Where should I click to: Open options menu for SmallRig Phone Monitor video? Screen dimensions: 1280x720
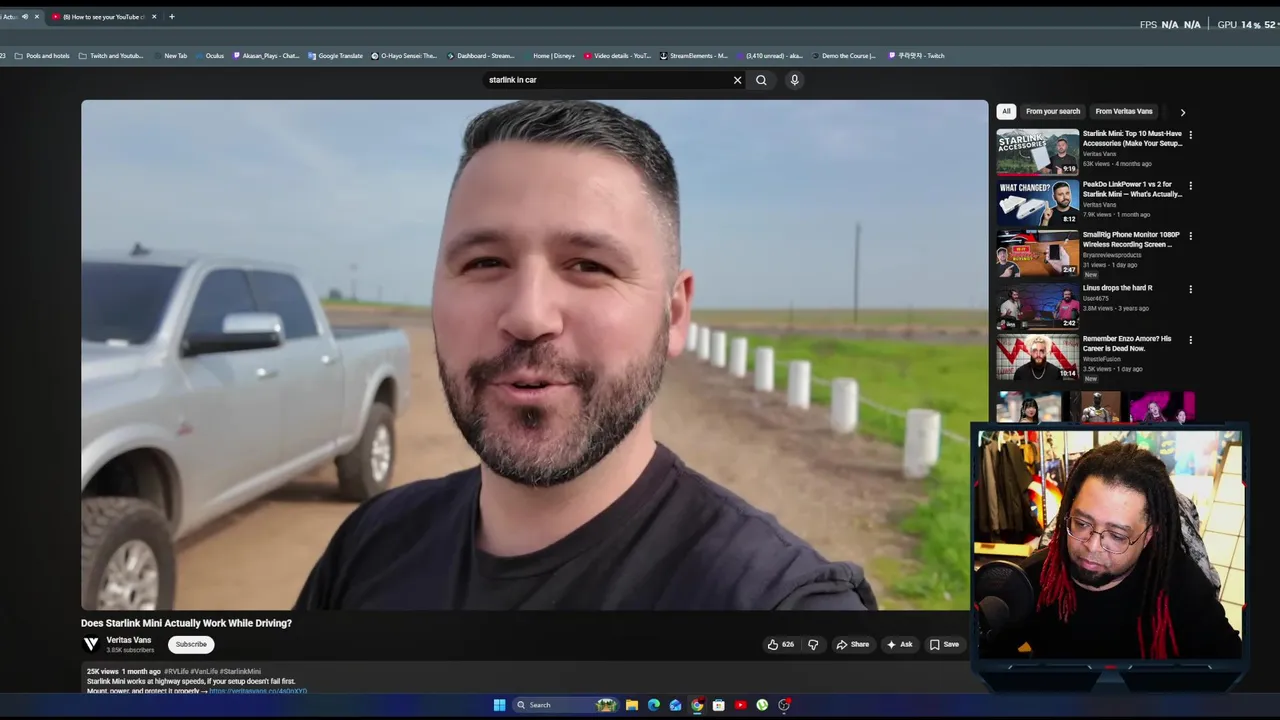coord(1190,237)
